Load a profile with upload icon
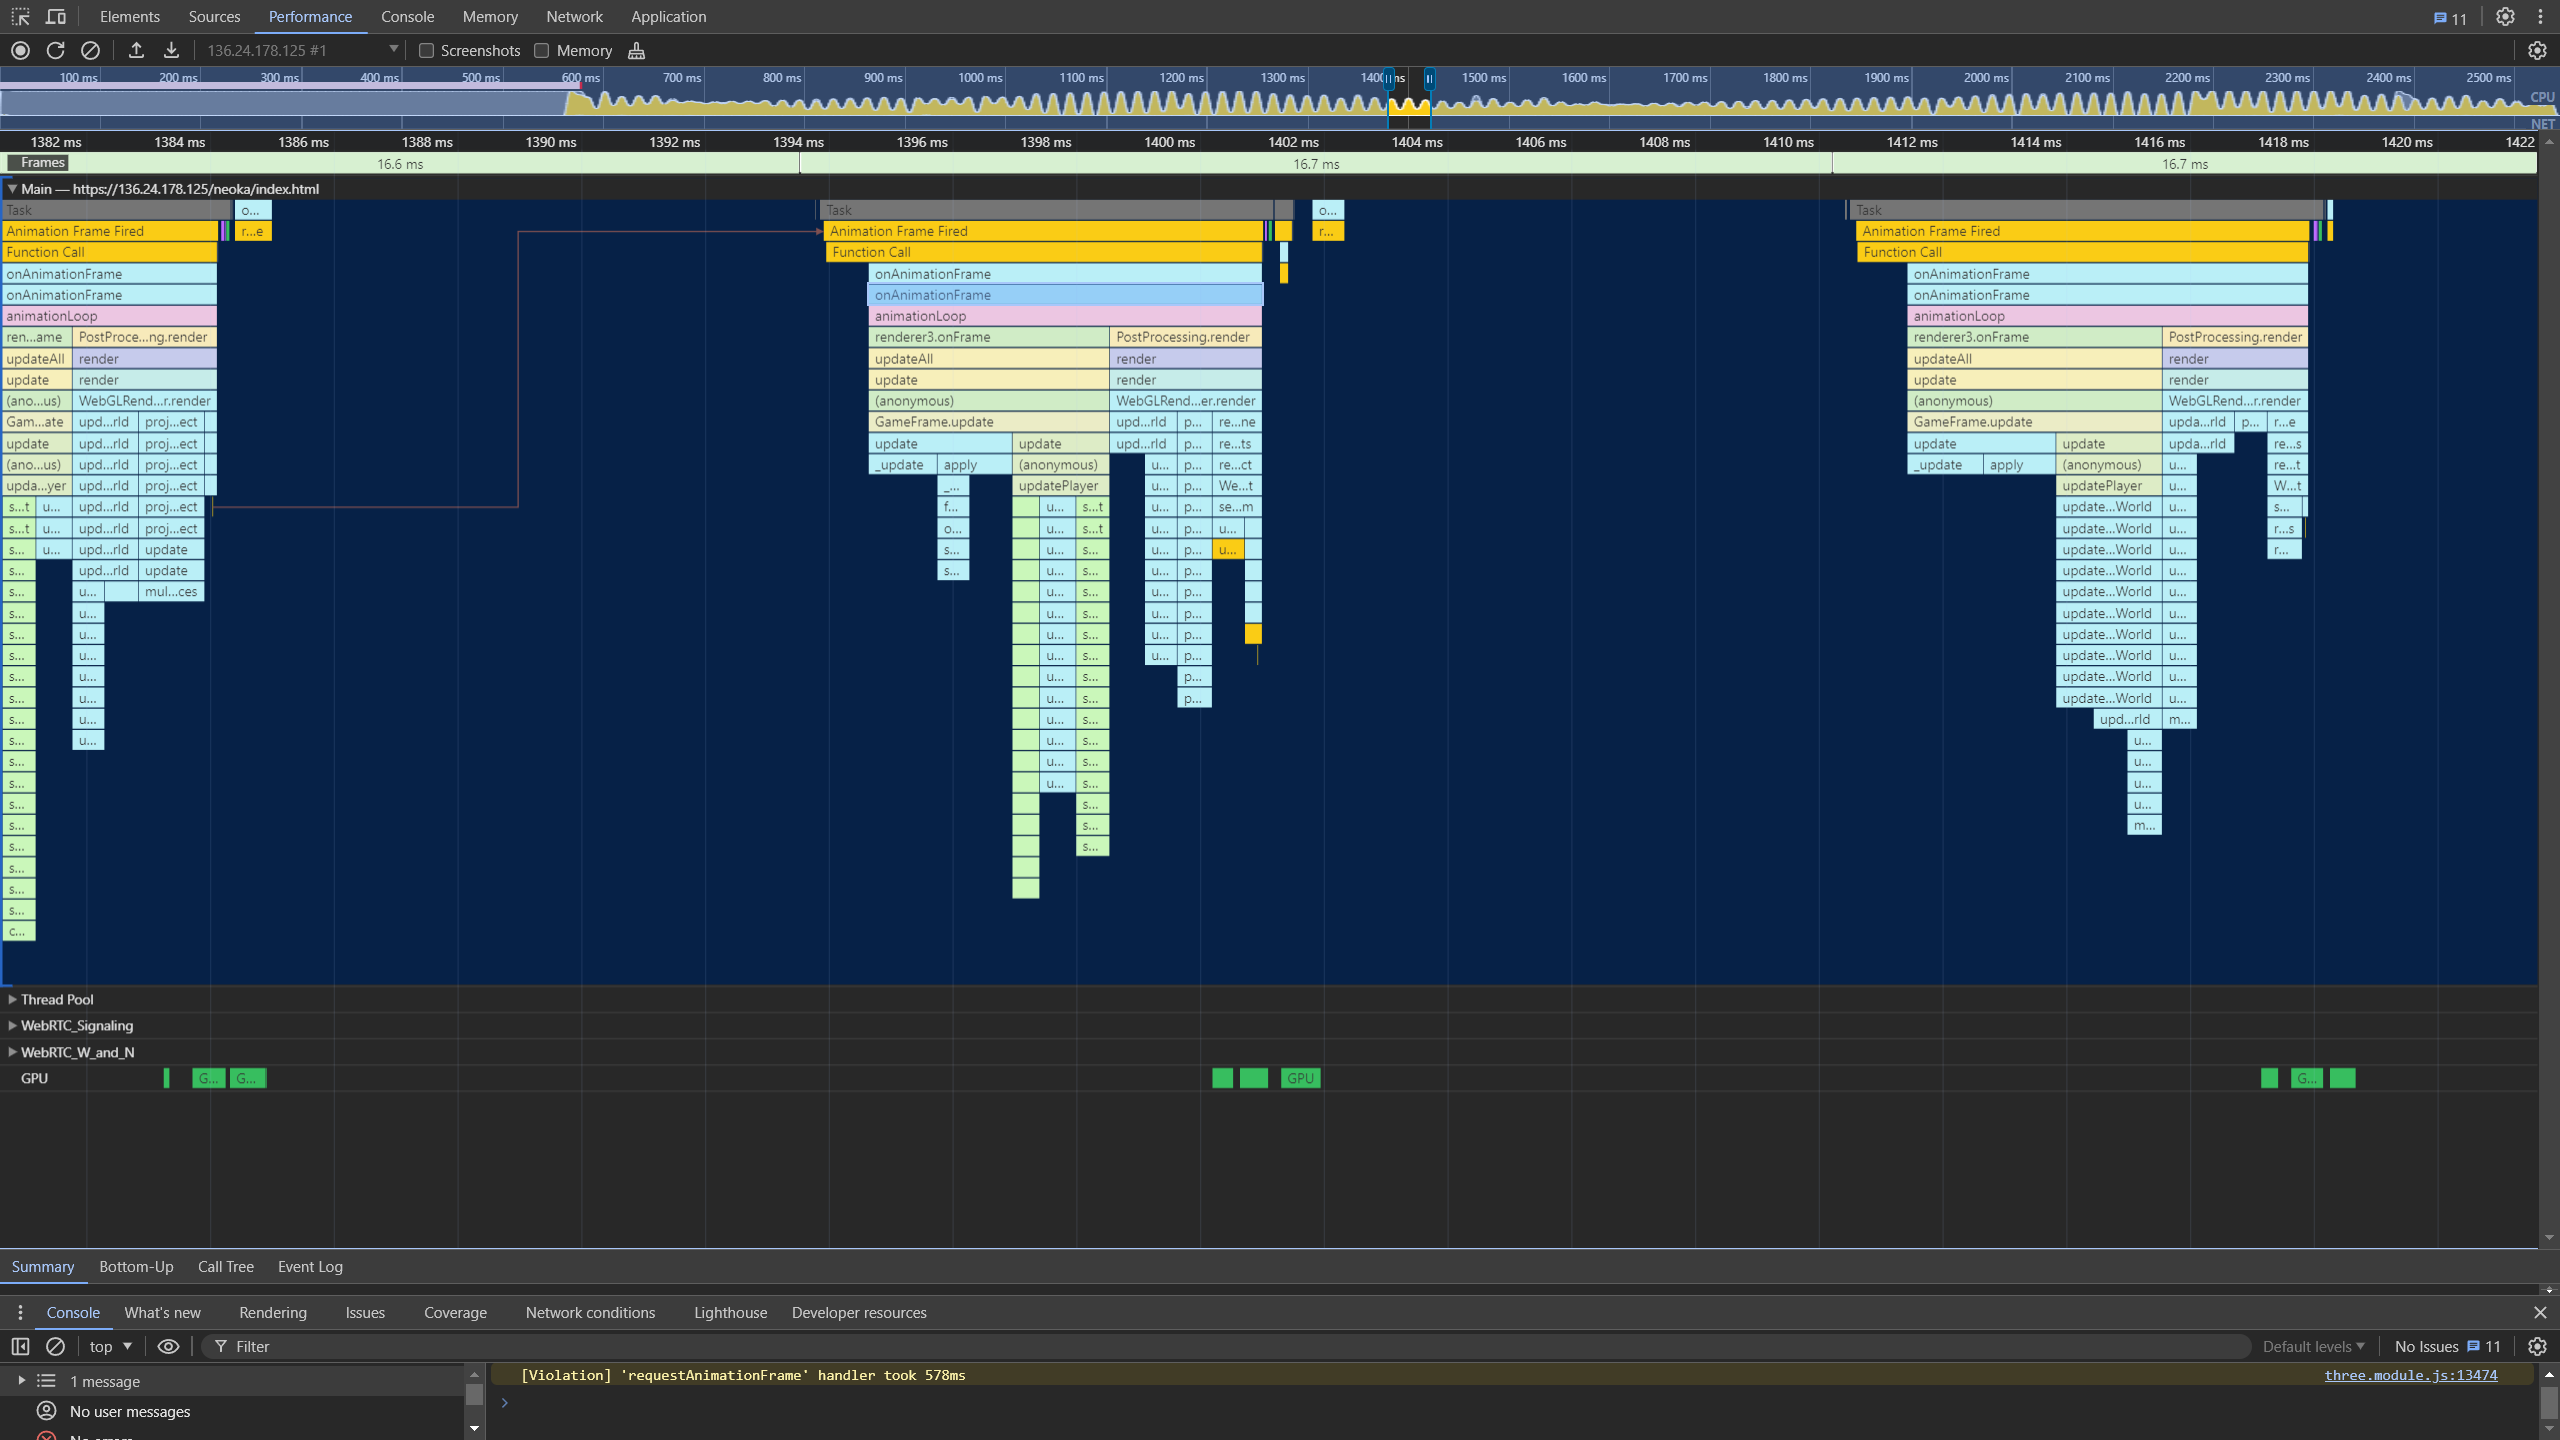The width and height of the screenshot is (2560, 1440). click(x=136, y=50)
